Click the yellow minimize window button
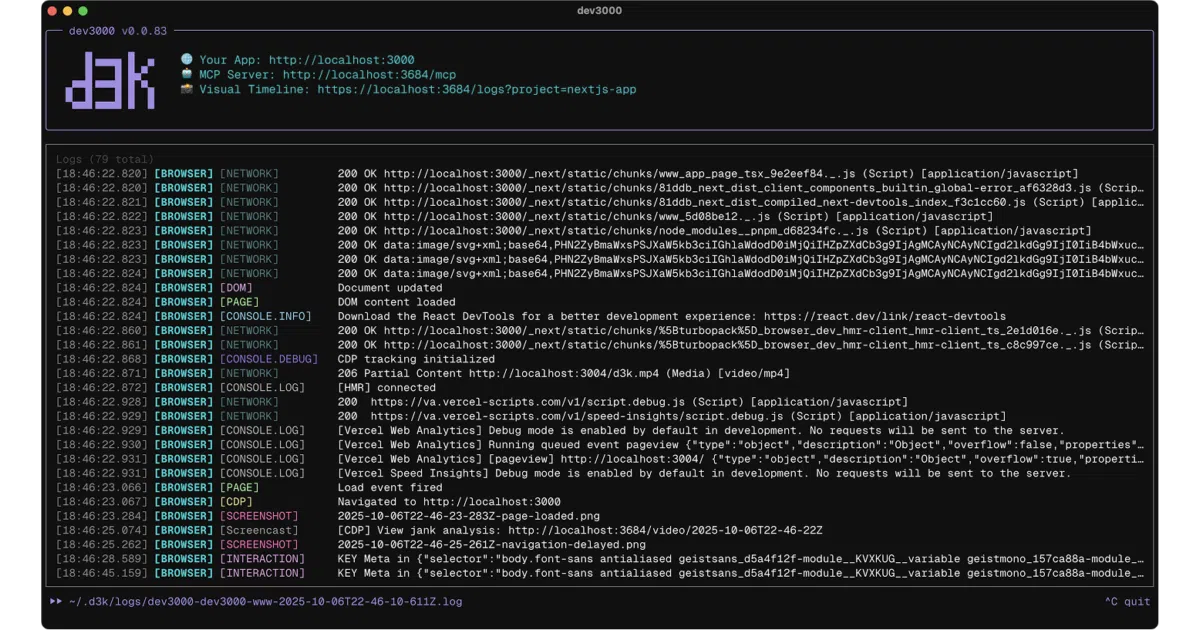The width and height of the screenshot is (1200, 630). tap(68, 11)
